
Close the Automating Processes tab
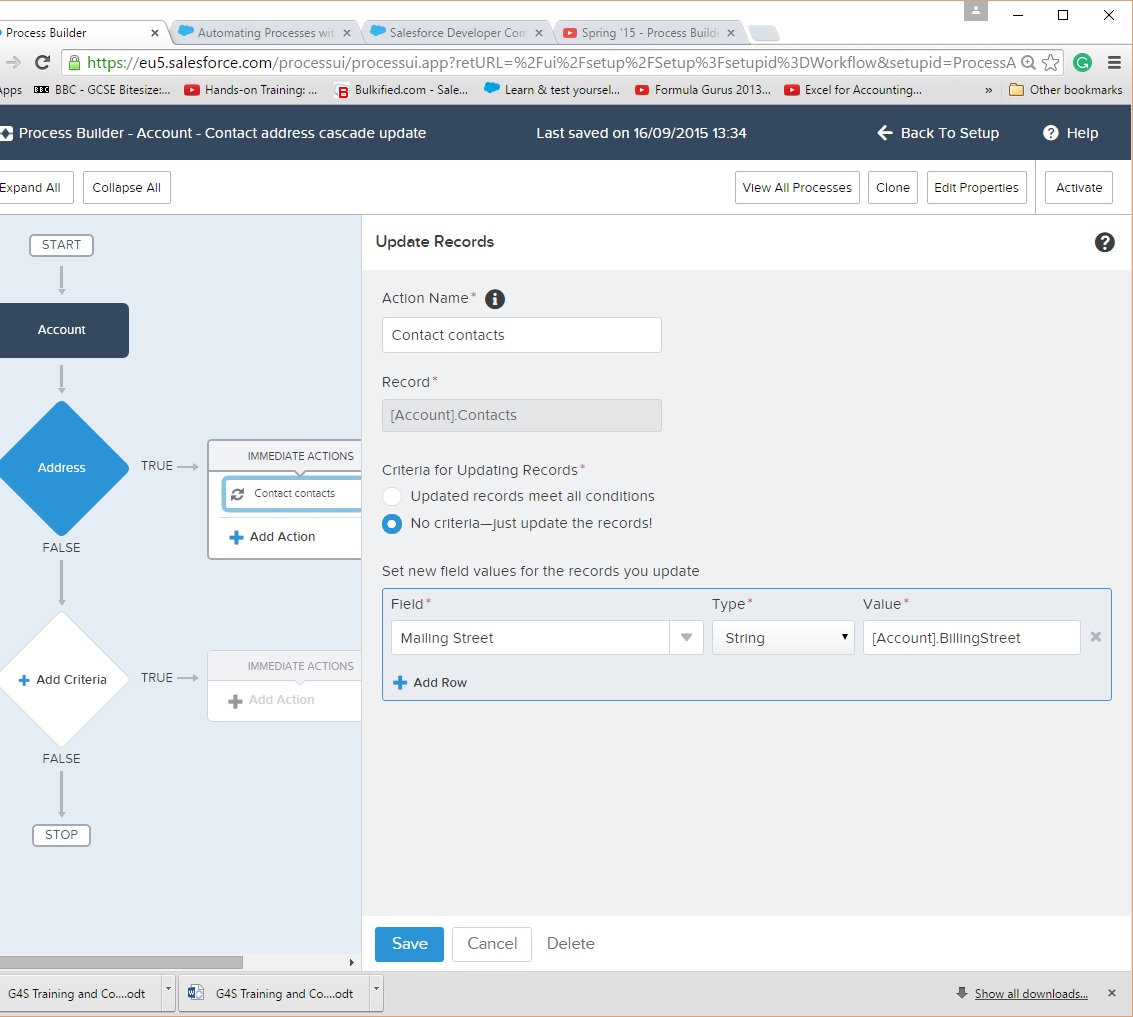tap(347, 33)
